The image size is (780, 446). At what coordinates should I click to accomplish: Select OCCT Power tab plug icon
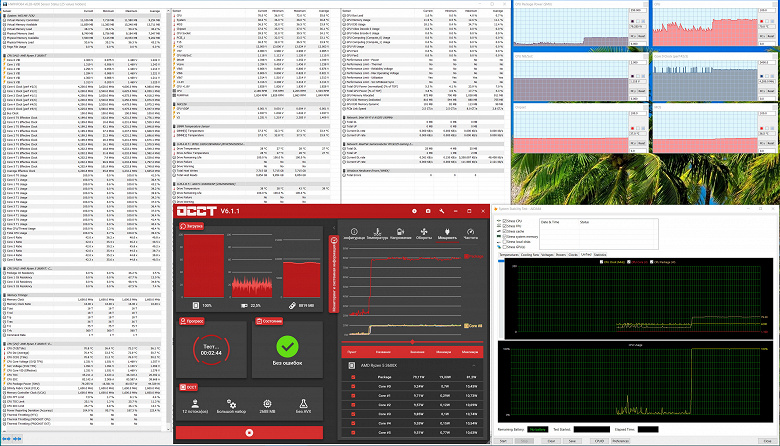(447, 232)
